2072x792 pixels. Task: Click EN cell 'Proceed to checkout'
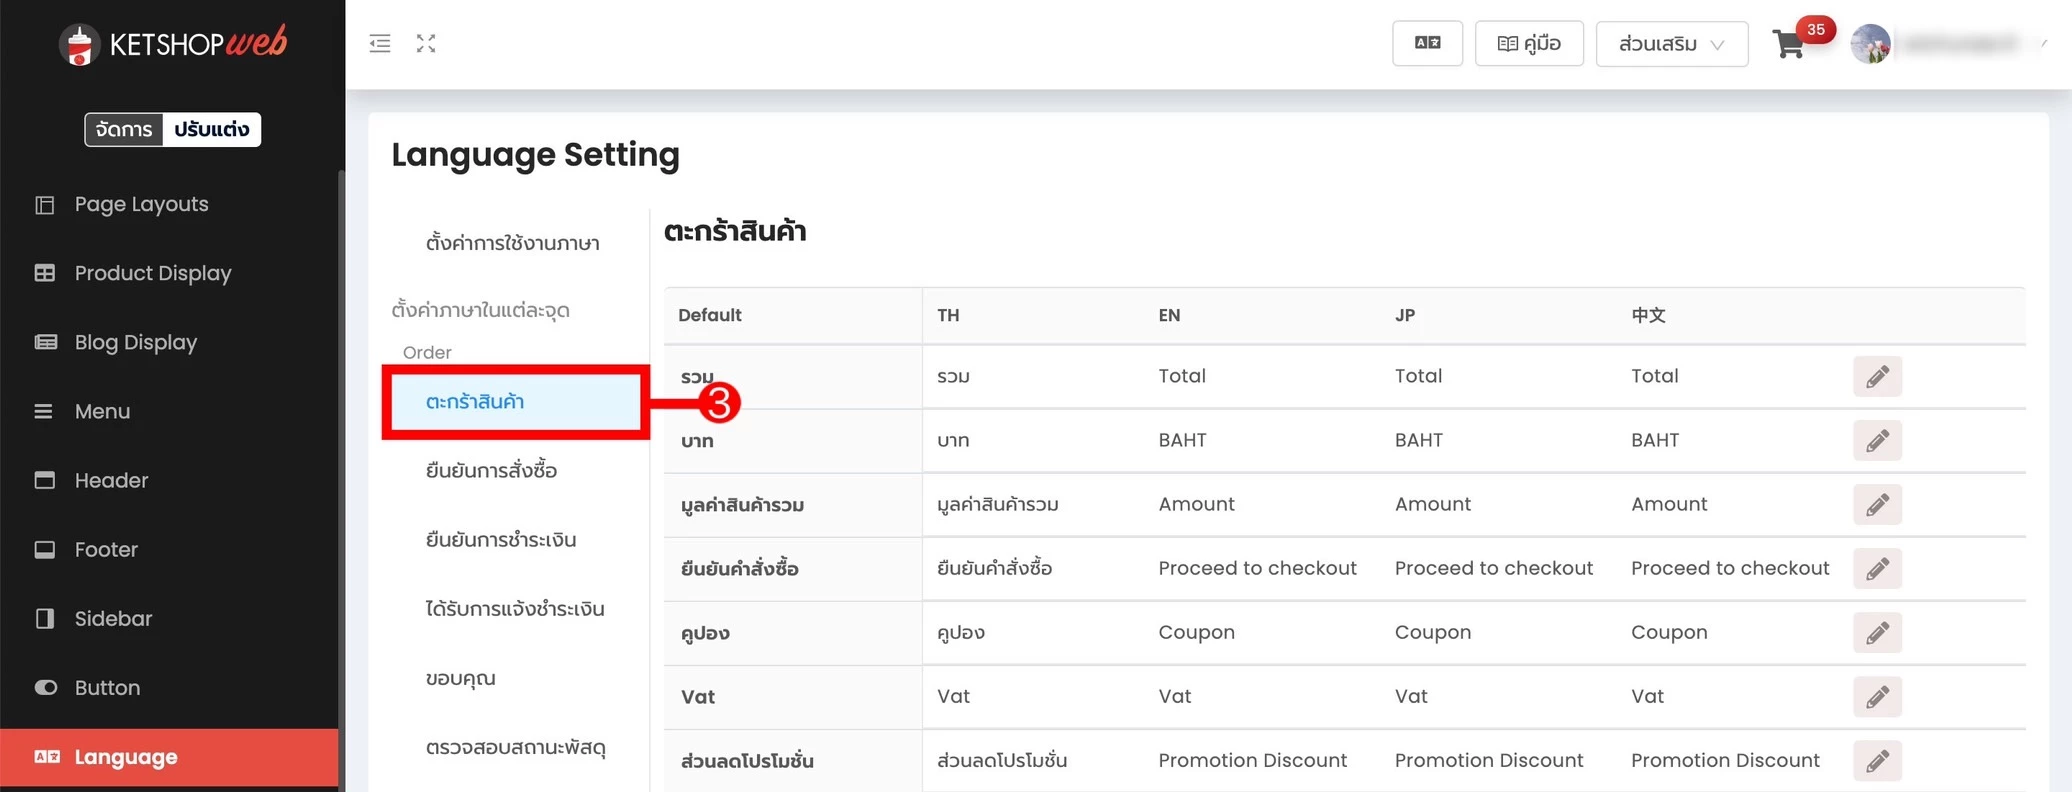(x=1257, y=568)
